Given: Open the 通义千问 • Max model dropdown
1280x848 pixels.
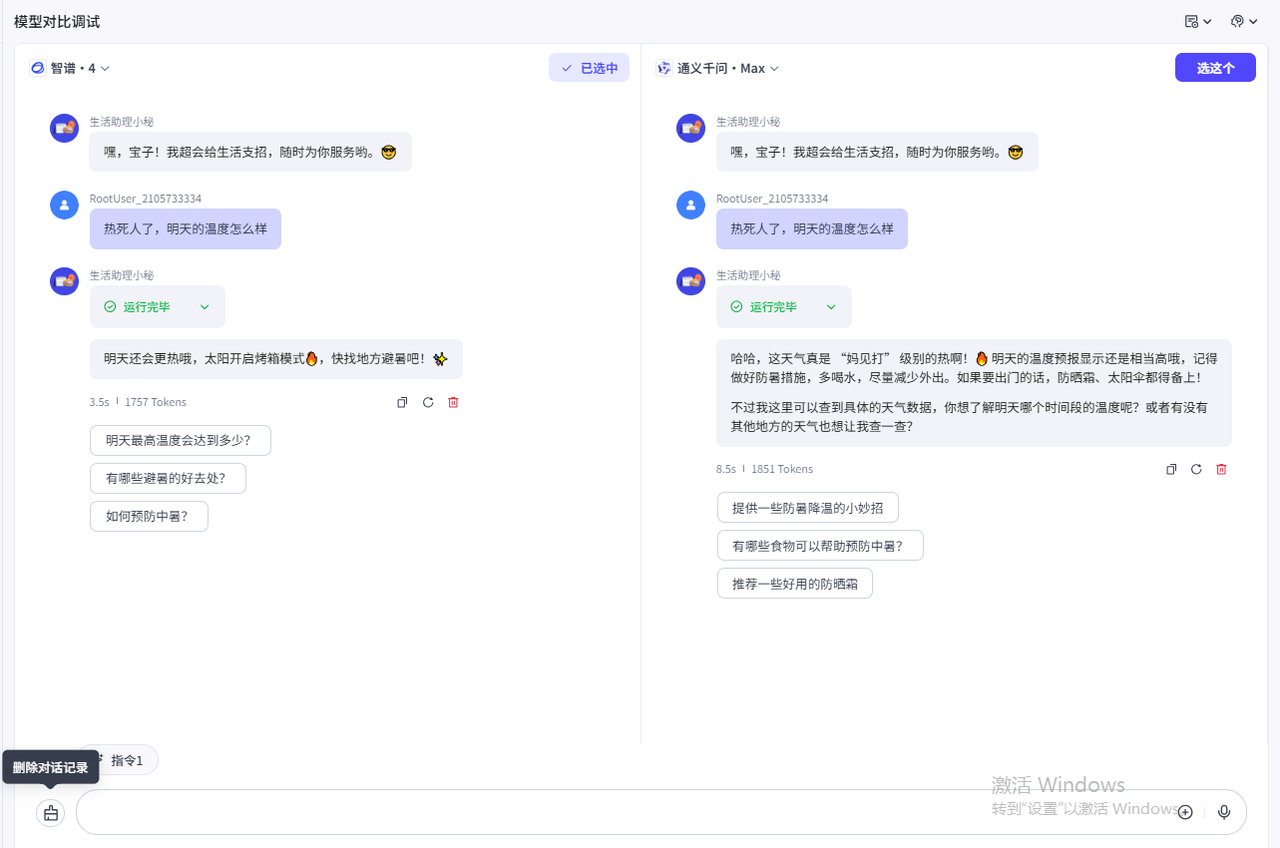Looking at the screenshot, I should coord(718,68).
